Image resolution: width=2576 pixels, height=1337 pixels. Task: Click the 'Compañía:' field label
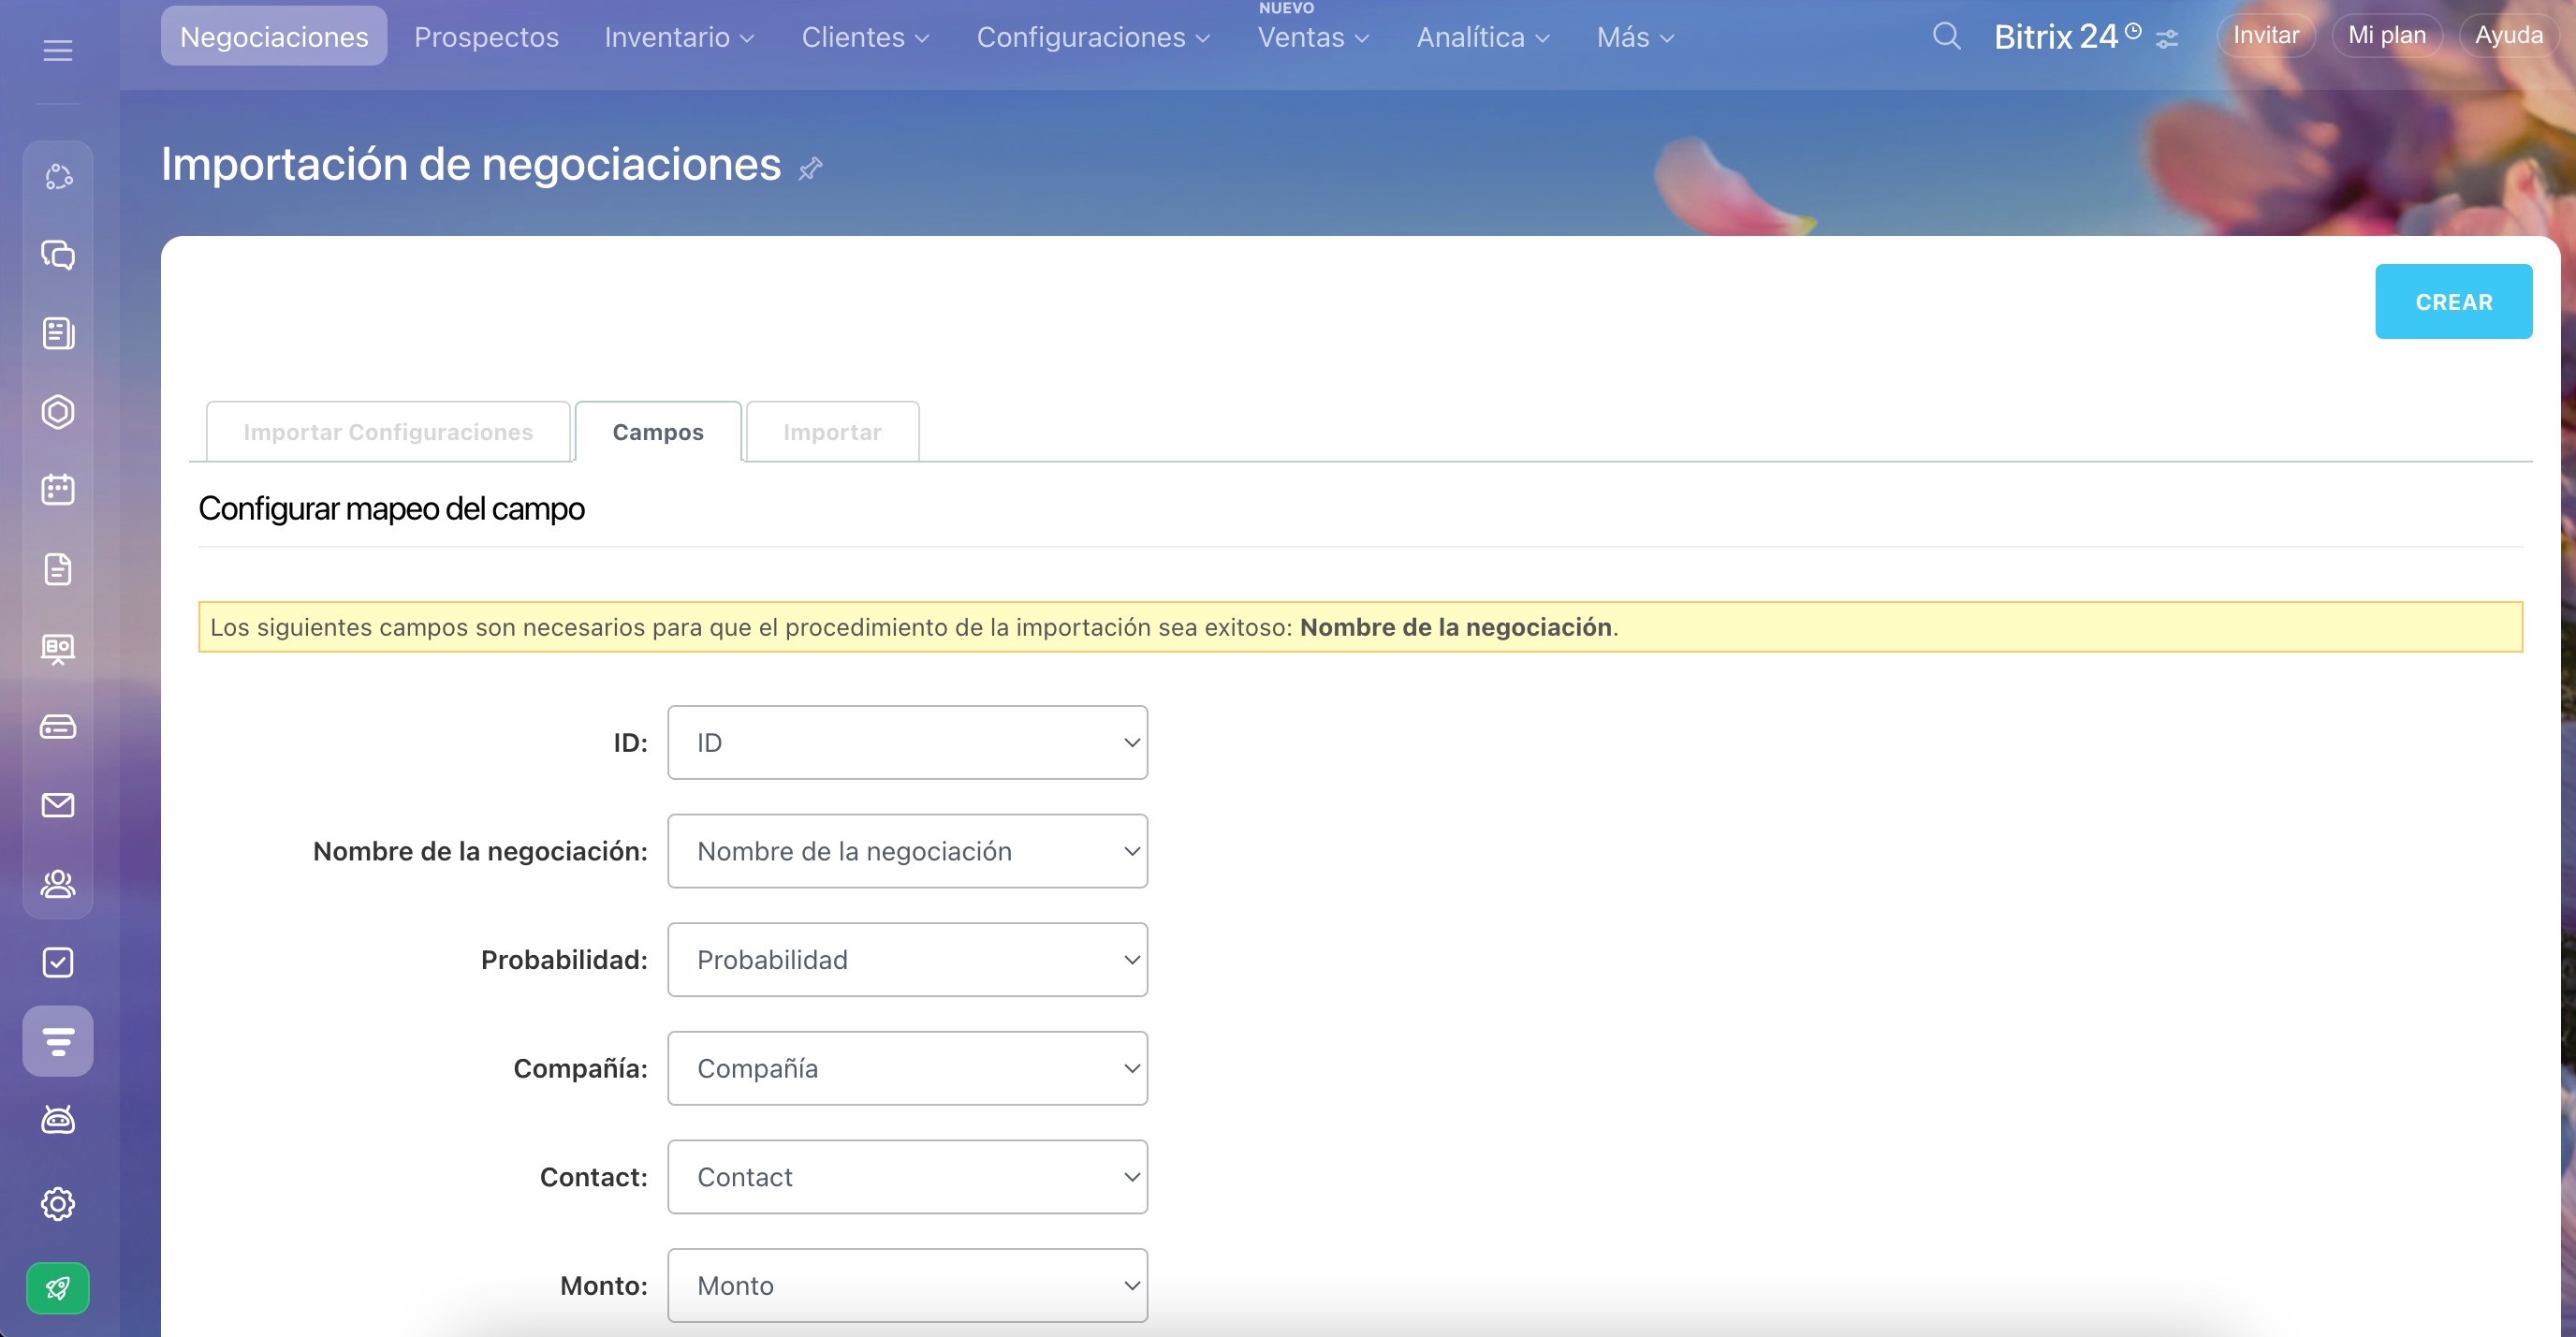coord(580,1068)
